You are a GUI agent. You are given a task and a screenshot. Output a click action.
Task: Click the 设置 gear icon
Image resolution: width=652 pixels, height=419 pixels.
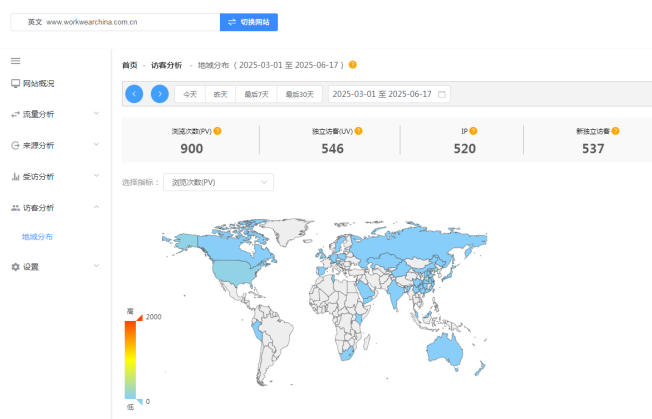15,267
